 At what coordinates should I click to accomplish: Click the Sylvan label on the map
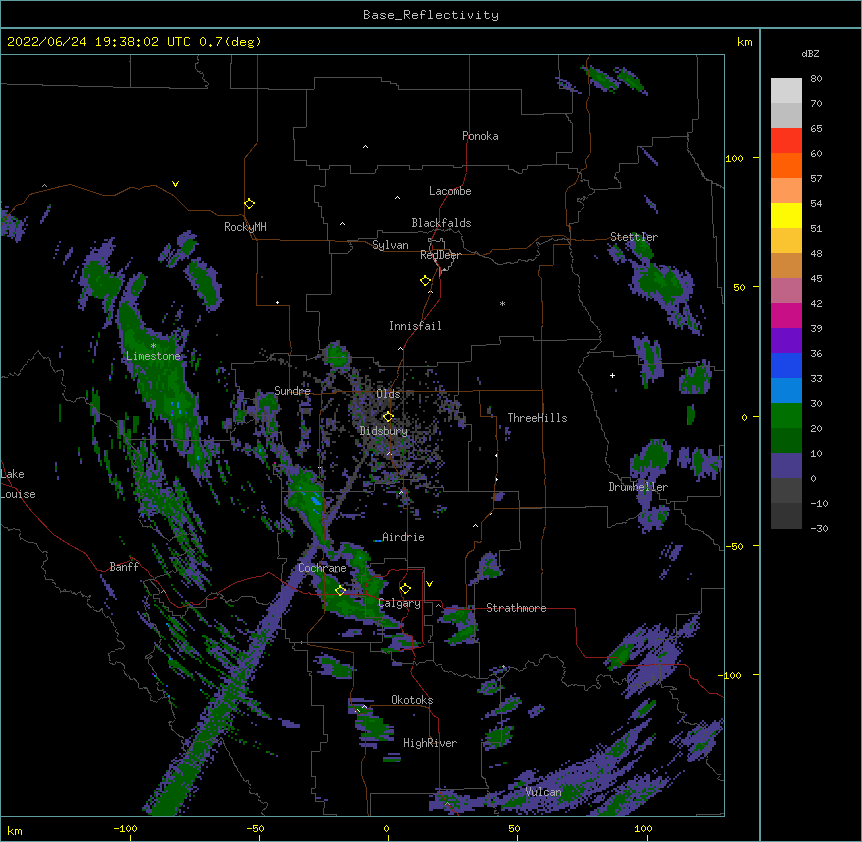[390, 245]
